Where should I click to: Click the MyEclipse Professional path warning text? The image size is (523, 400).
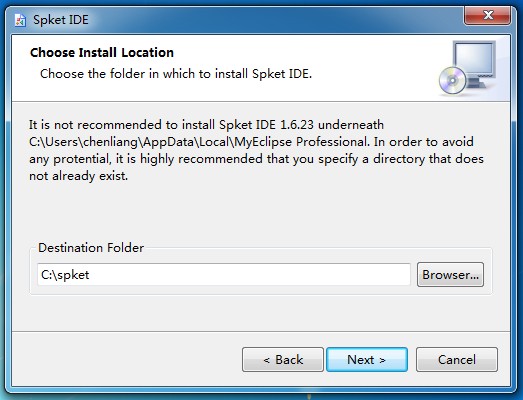point(256,150)
